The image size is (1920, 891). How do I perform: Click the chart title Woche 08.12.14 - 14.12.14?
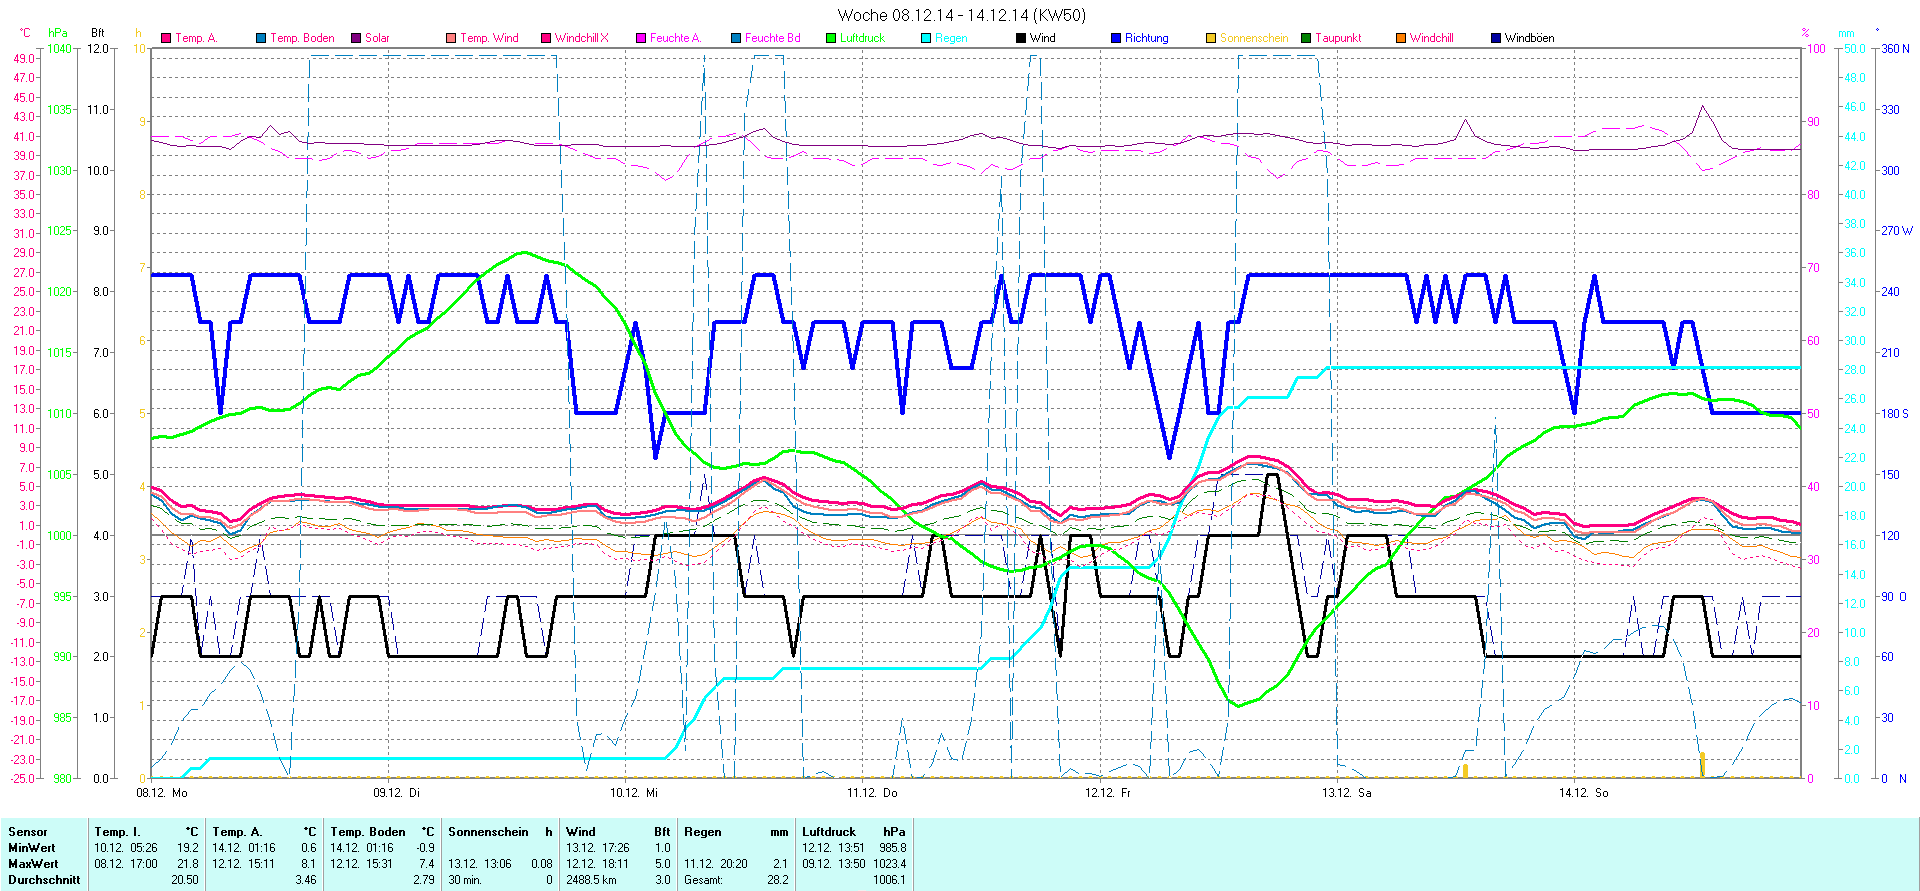pyautogui.click(x=961, y=15)
